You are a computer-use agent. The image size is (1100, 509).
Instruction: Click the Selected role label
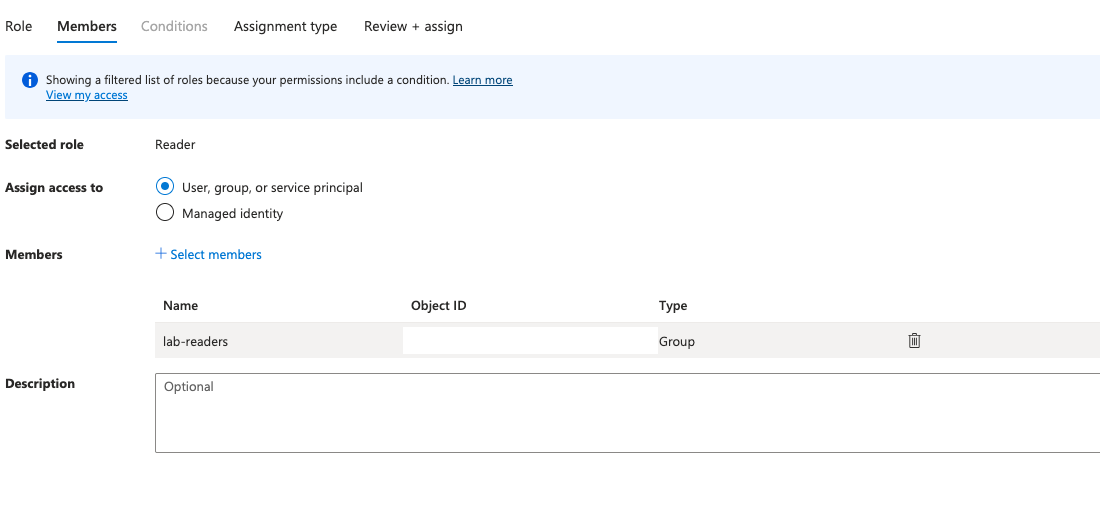pyautogui.click(x=44, y=144)
